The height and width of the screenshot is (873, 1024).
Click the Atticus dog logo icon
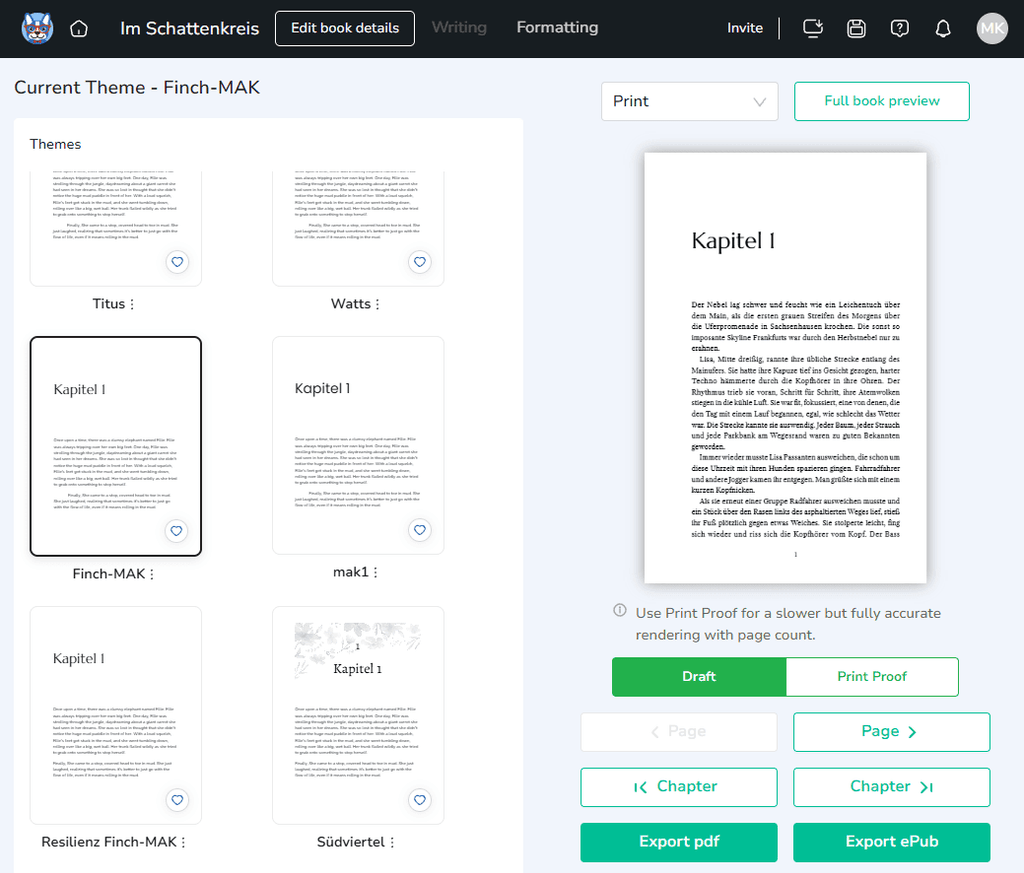point(37,28)
